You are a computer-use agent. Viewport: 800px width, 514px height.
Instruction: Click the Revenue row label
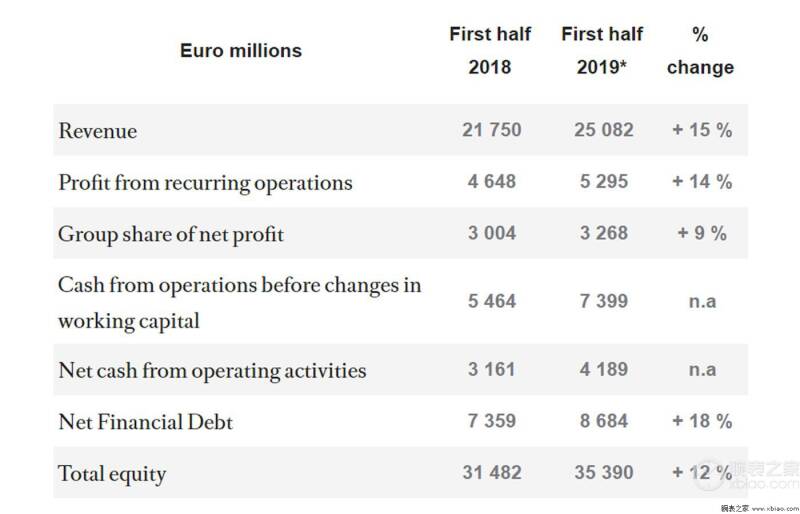point(97,131)
